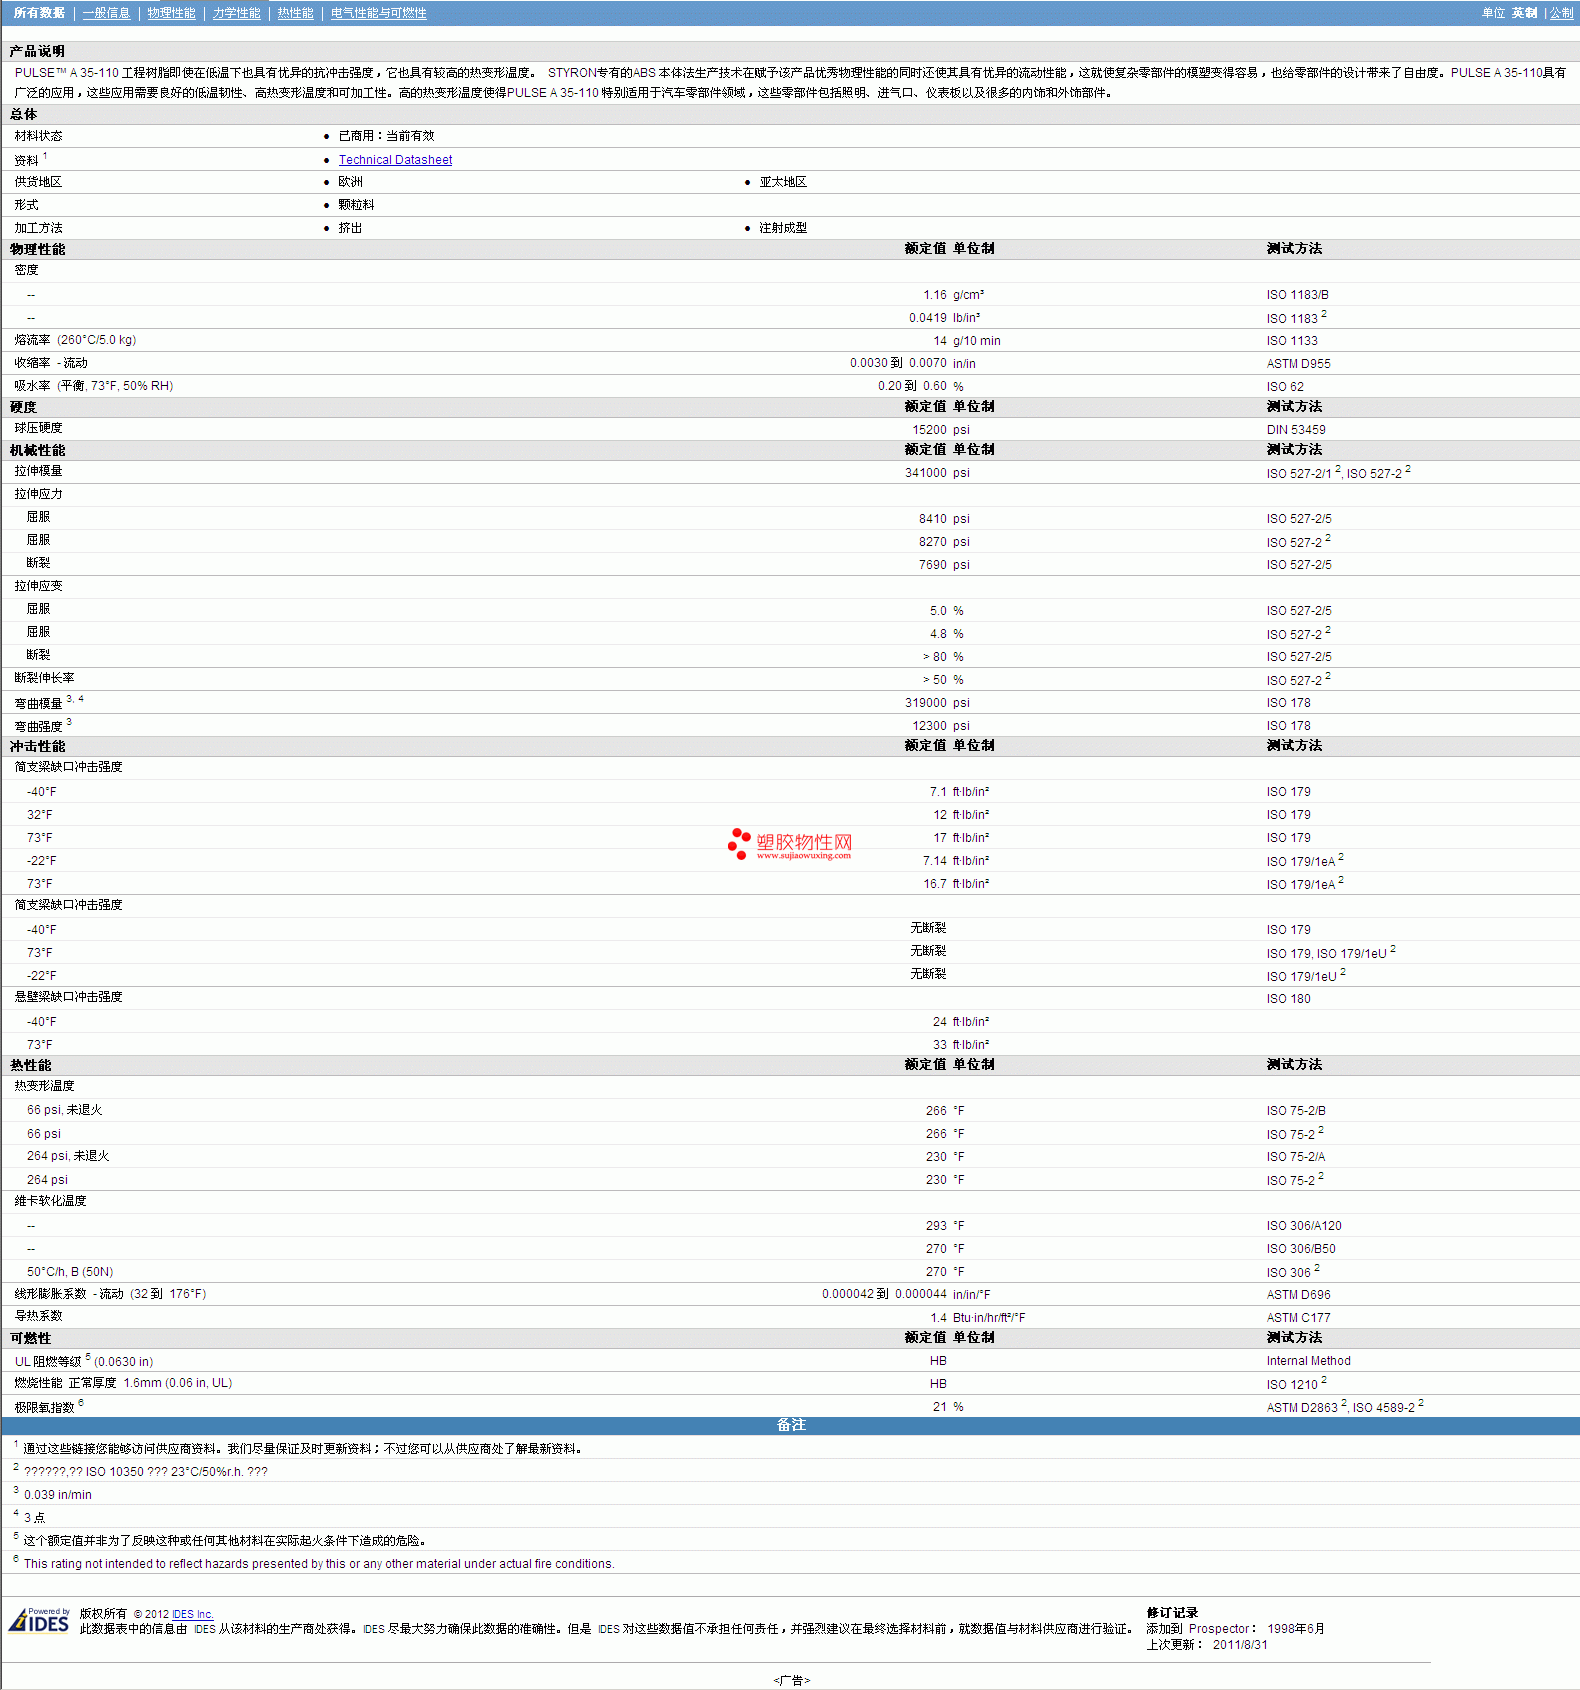Click the 拉伸应力 row label

pos(38,494)
